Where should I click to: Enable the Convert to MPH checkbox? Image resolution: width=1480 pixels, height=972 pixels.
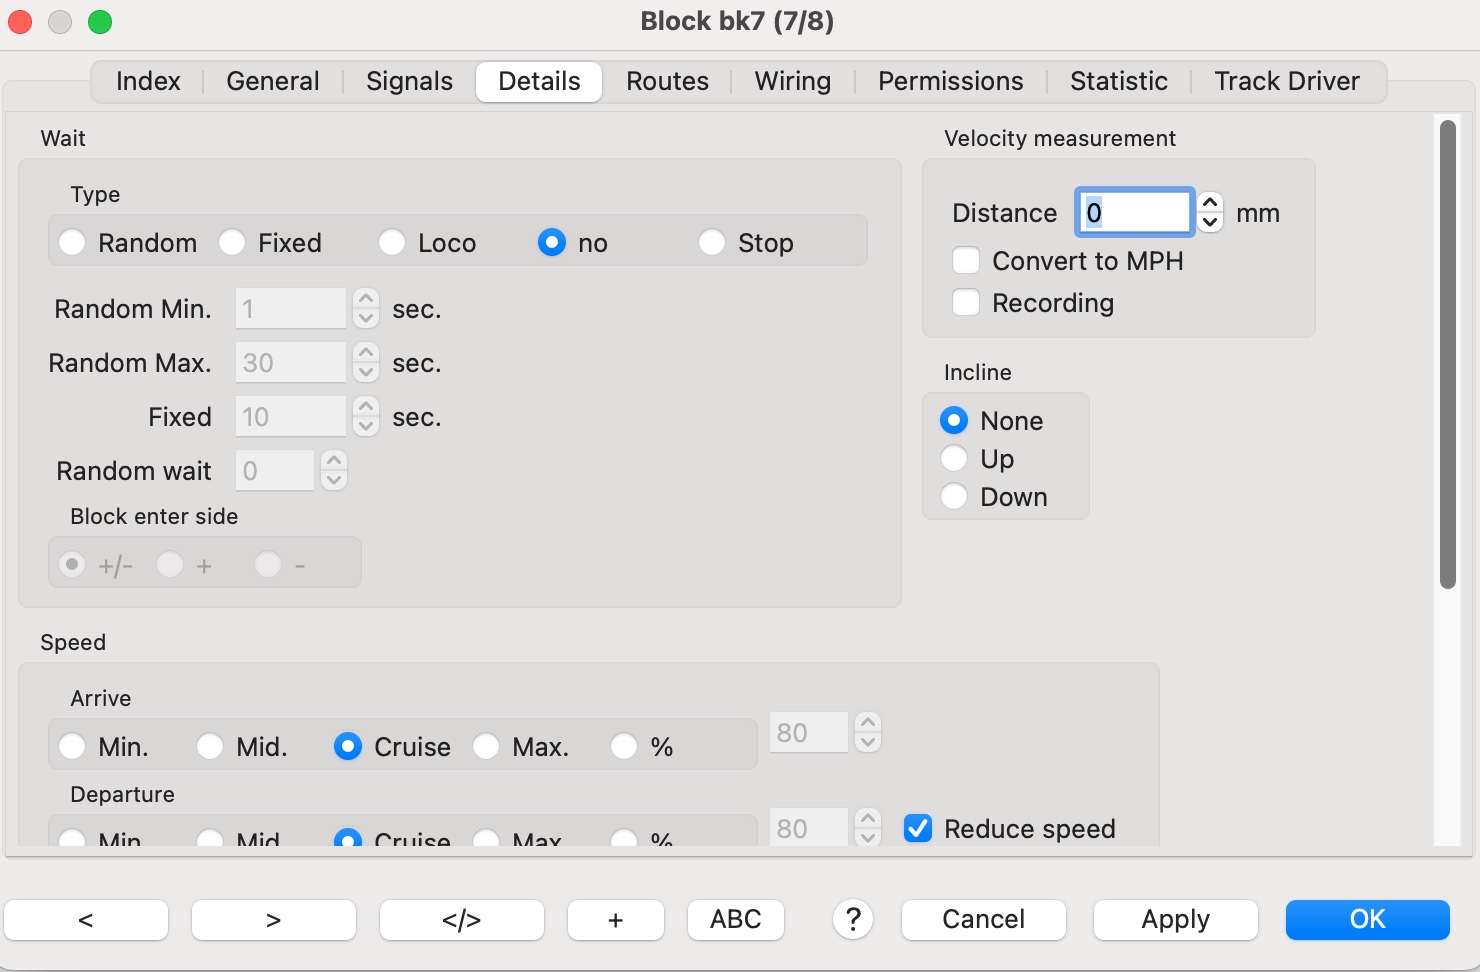966,261
